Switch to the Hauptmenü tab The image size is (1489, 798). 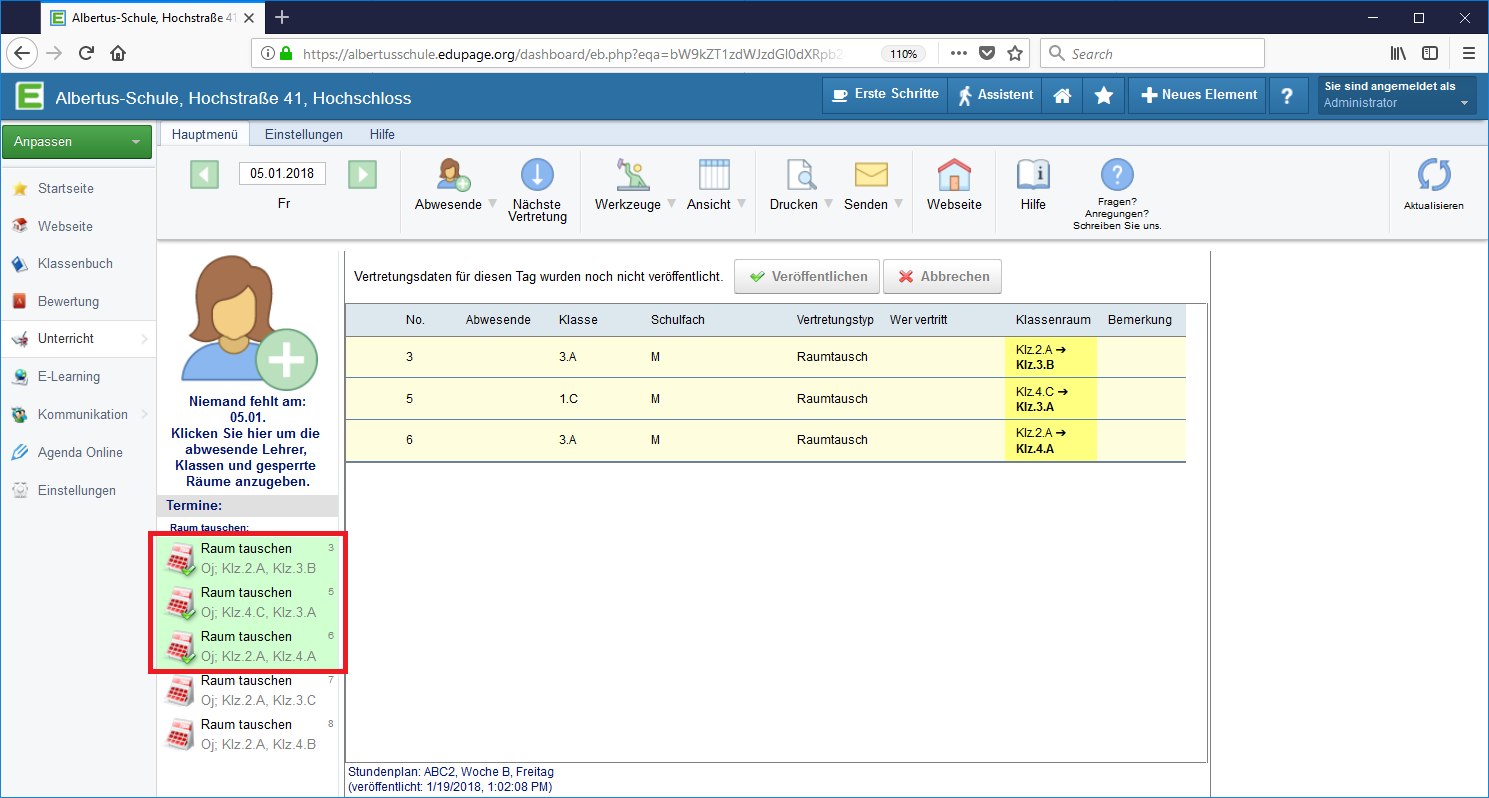click(x=204, y=134)
